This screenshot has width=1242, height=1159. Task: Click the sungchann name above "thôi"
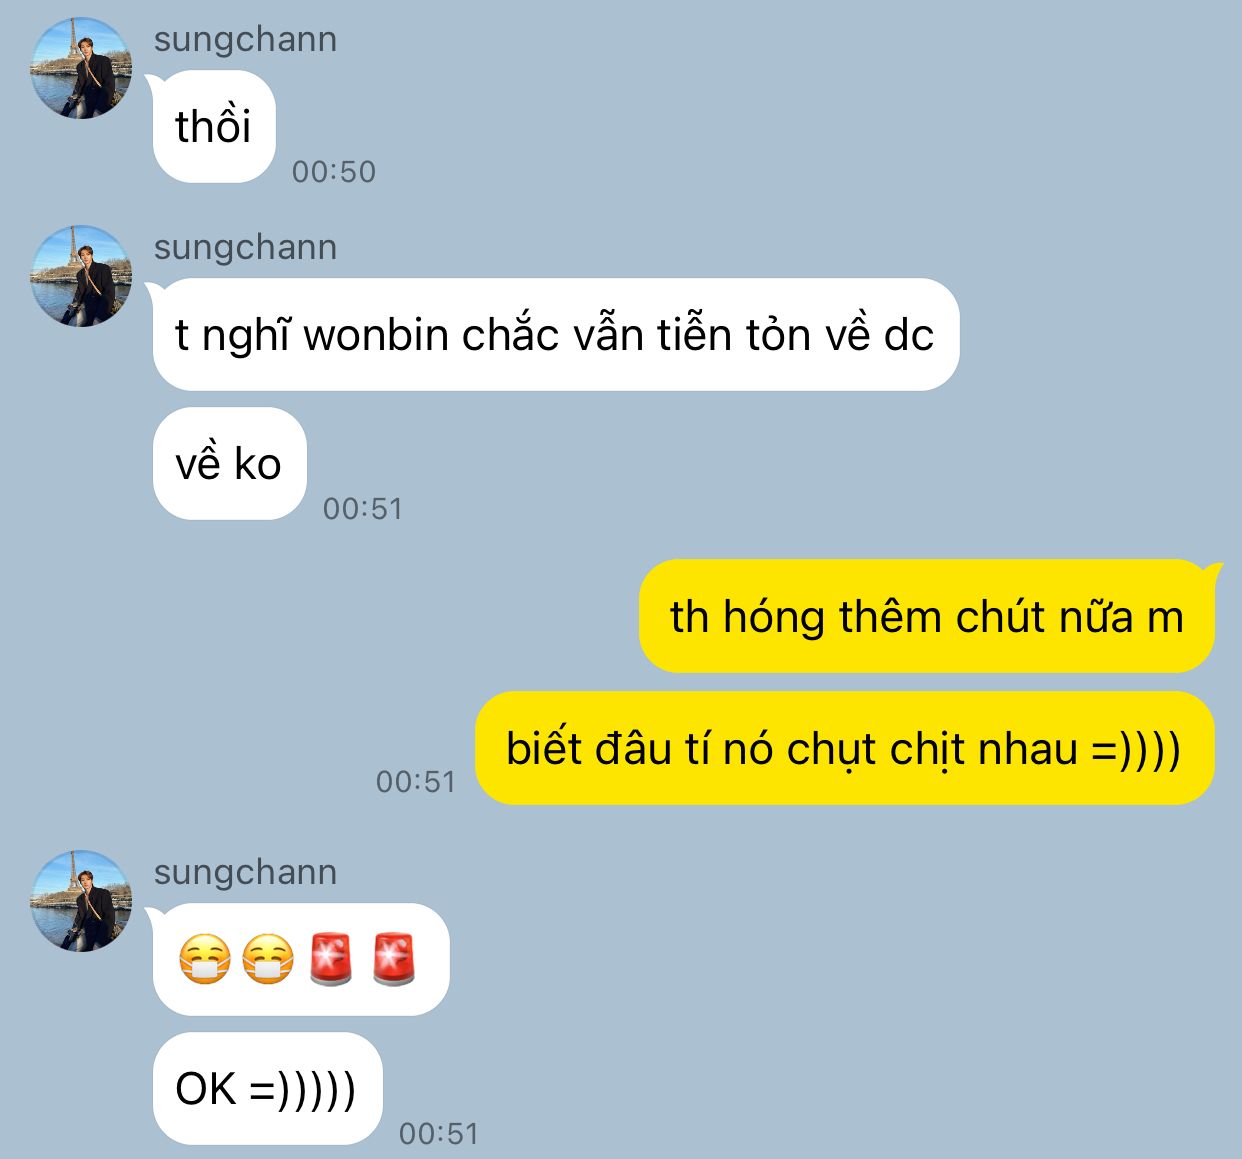[245, 39]
